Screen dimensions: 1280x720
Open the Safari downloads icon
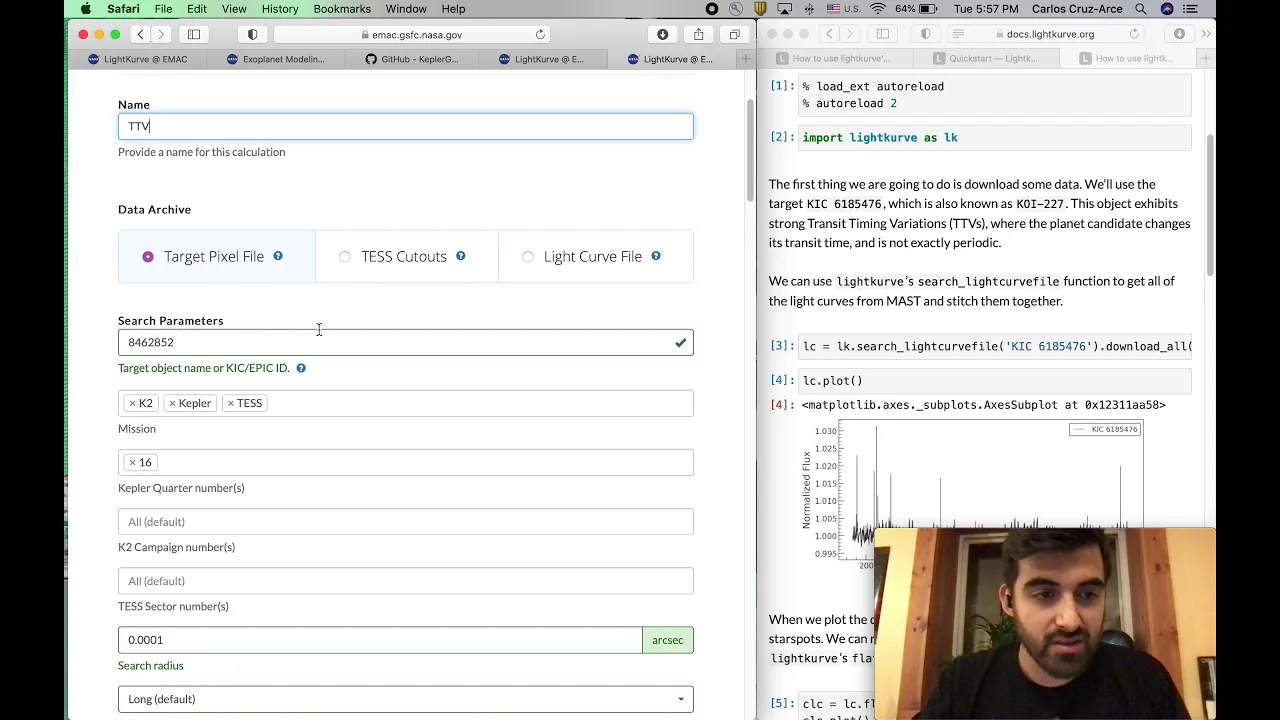point(662,34)
